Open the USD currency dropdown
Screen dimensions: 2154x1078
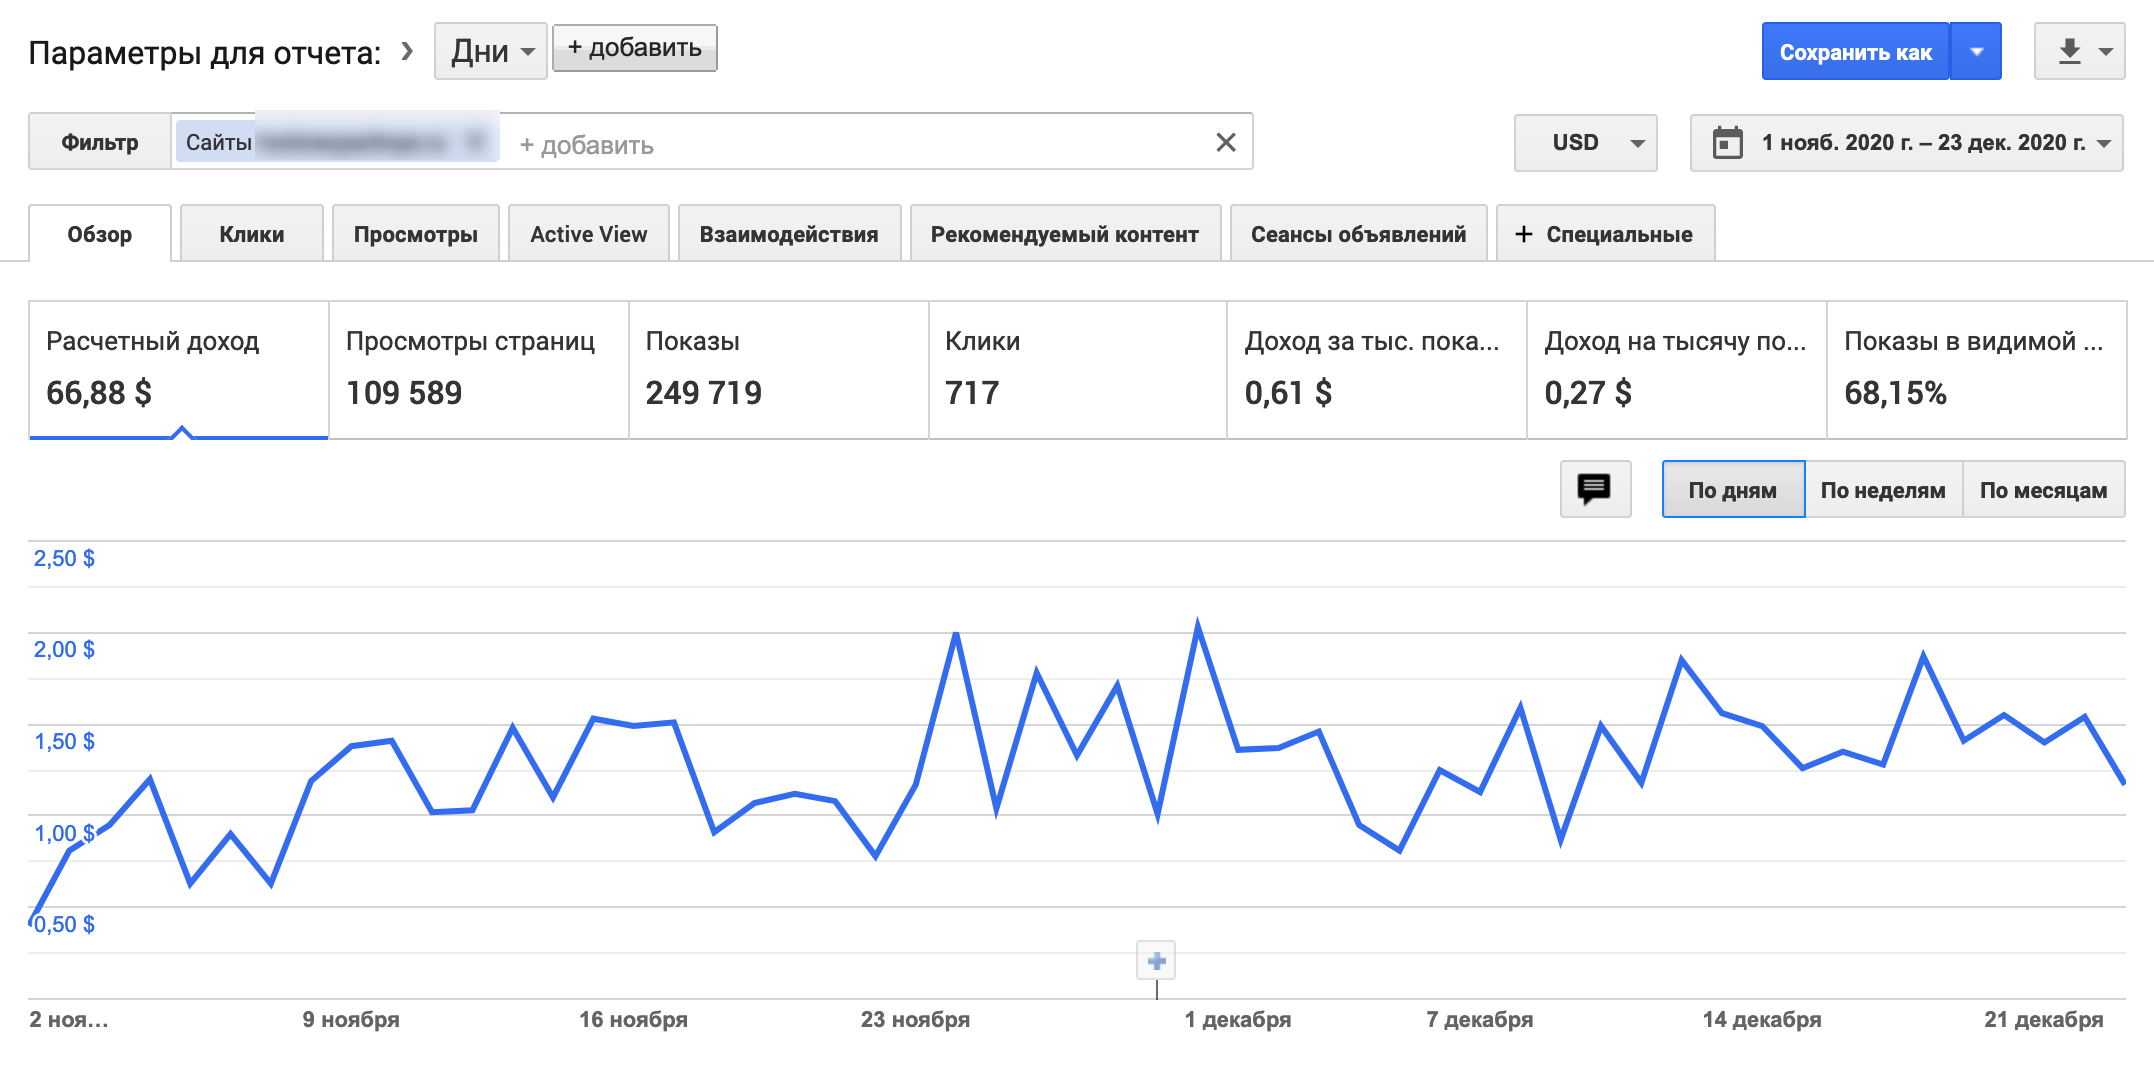point(1585,143)
